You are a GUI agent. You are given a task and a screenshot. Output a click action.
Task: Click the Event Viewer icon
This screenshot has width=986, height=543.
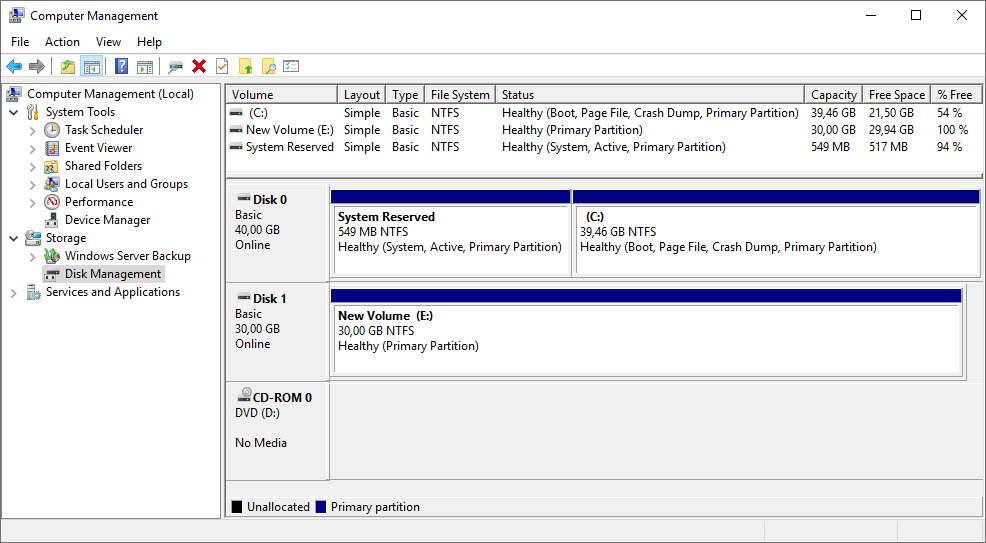(x=52, y=148)
